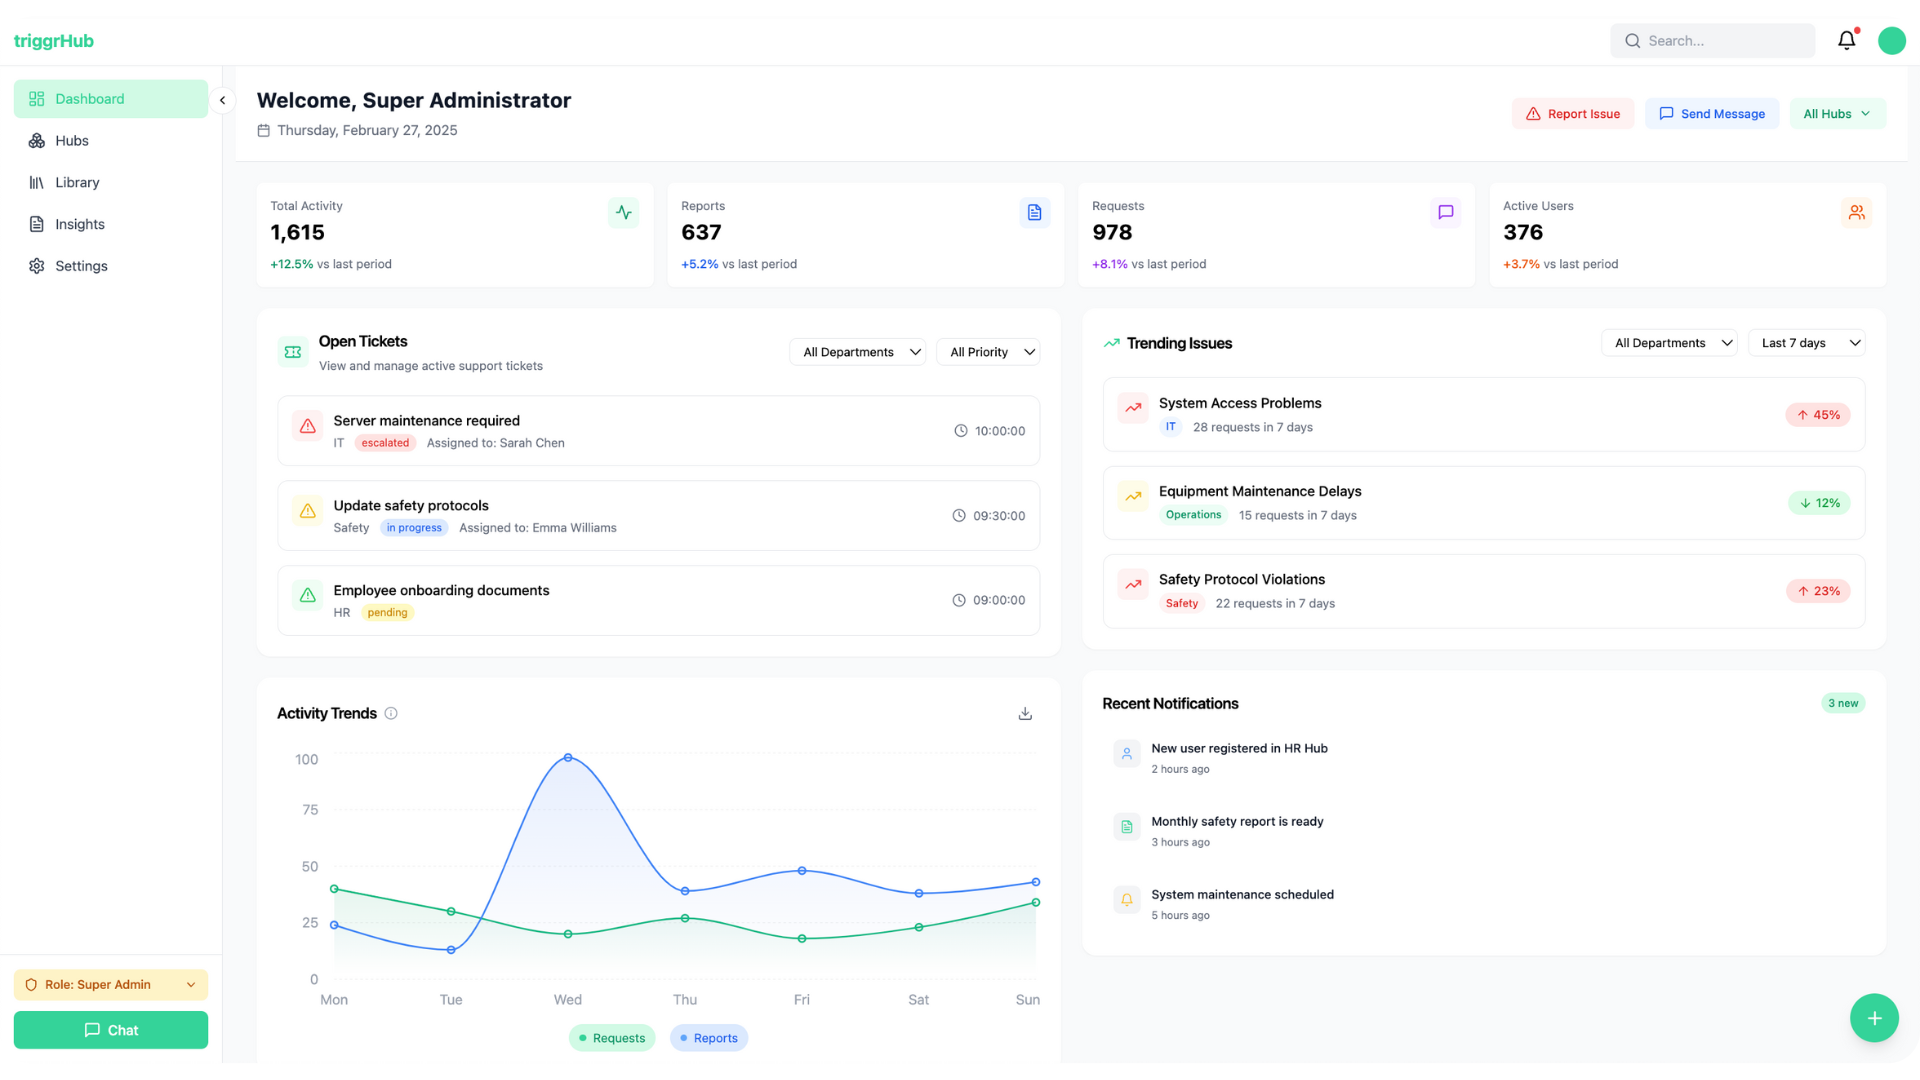Image resolution: width=1920 pixels, height=1080 pixels.
Task: Click the Requests value 978
Action: pyautogui.click(x=1112, y=232)
